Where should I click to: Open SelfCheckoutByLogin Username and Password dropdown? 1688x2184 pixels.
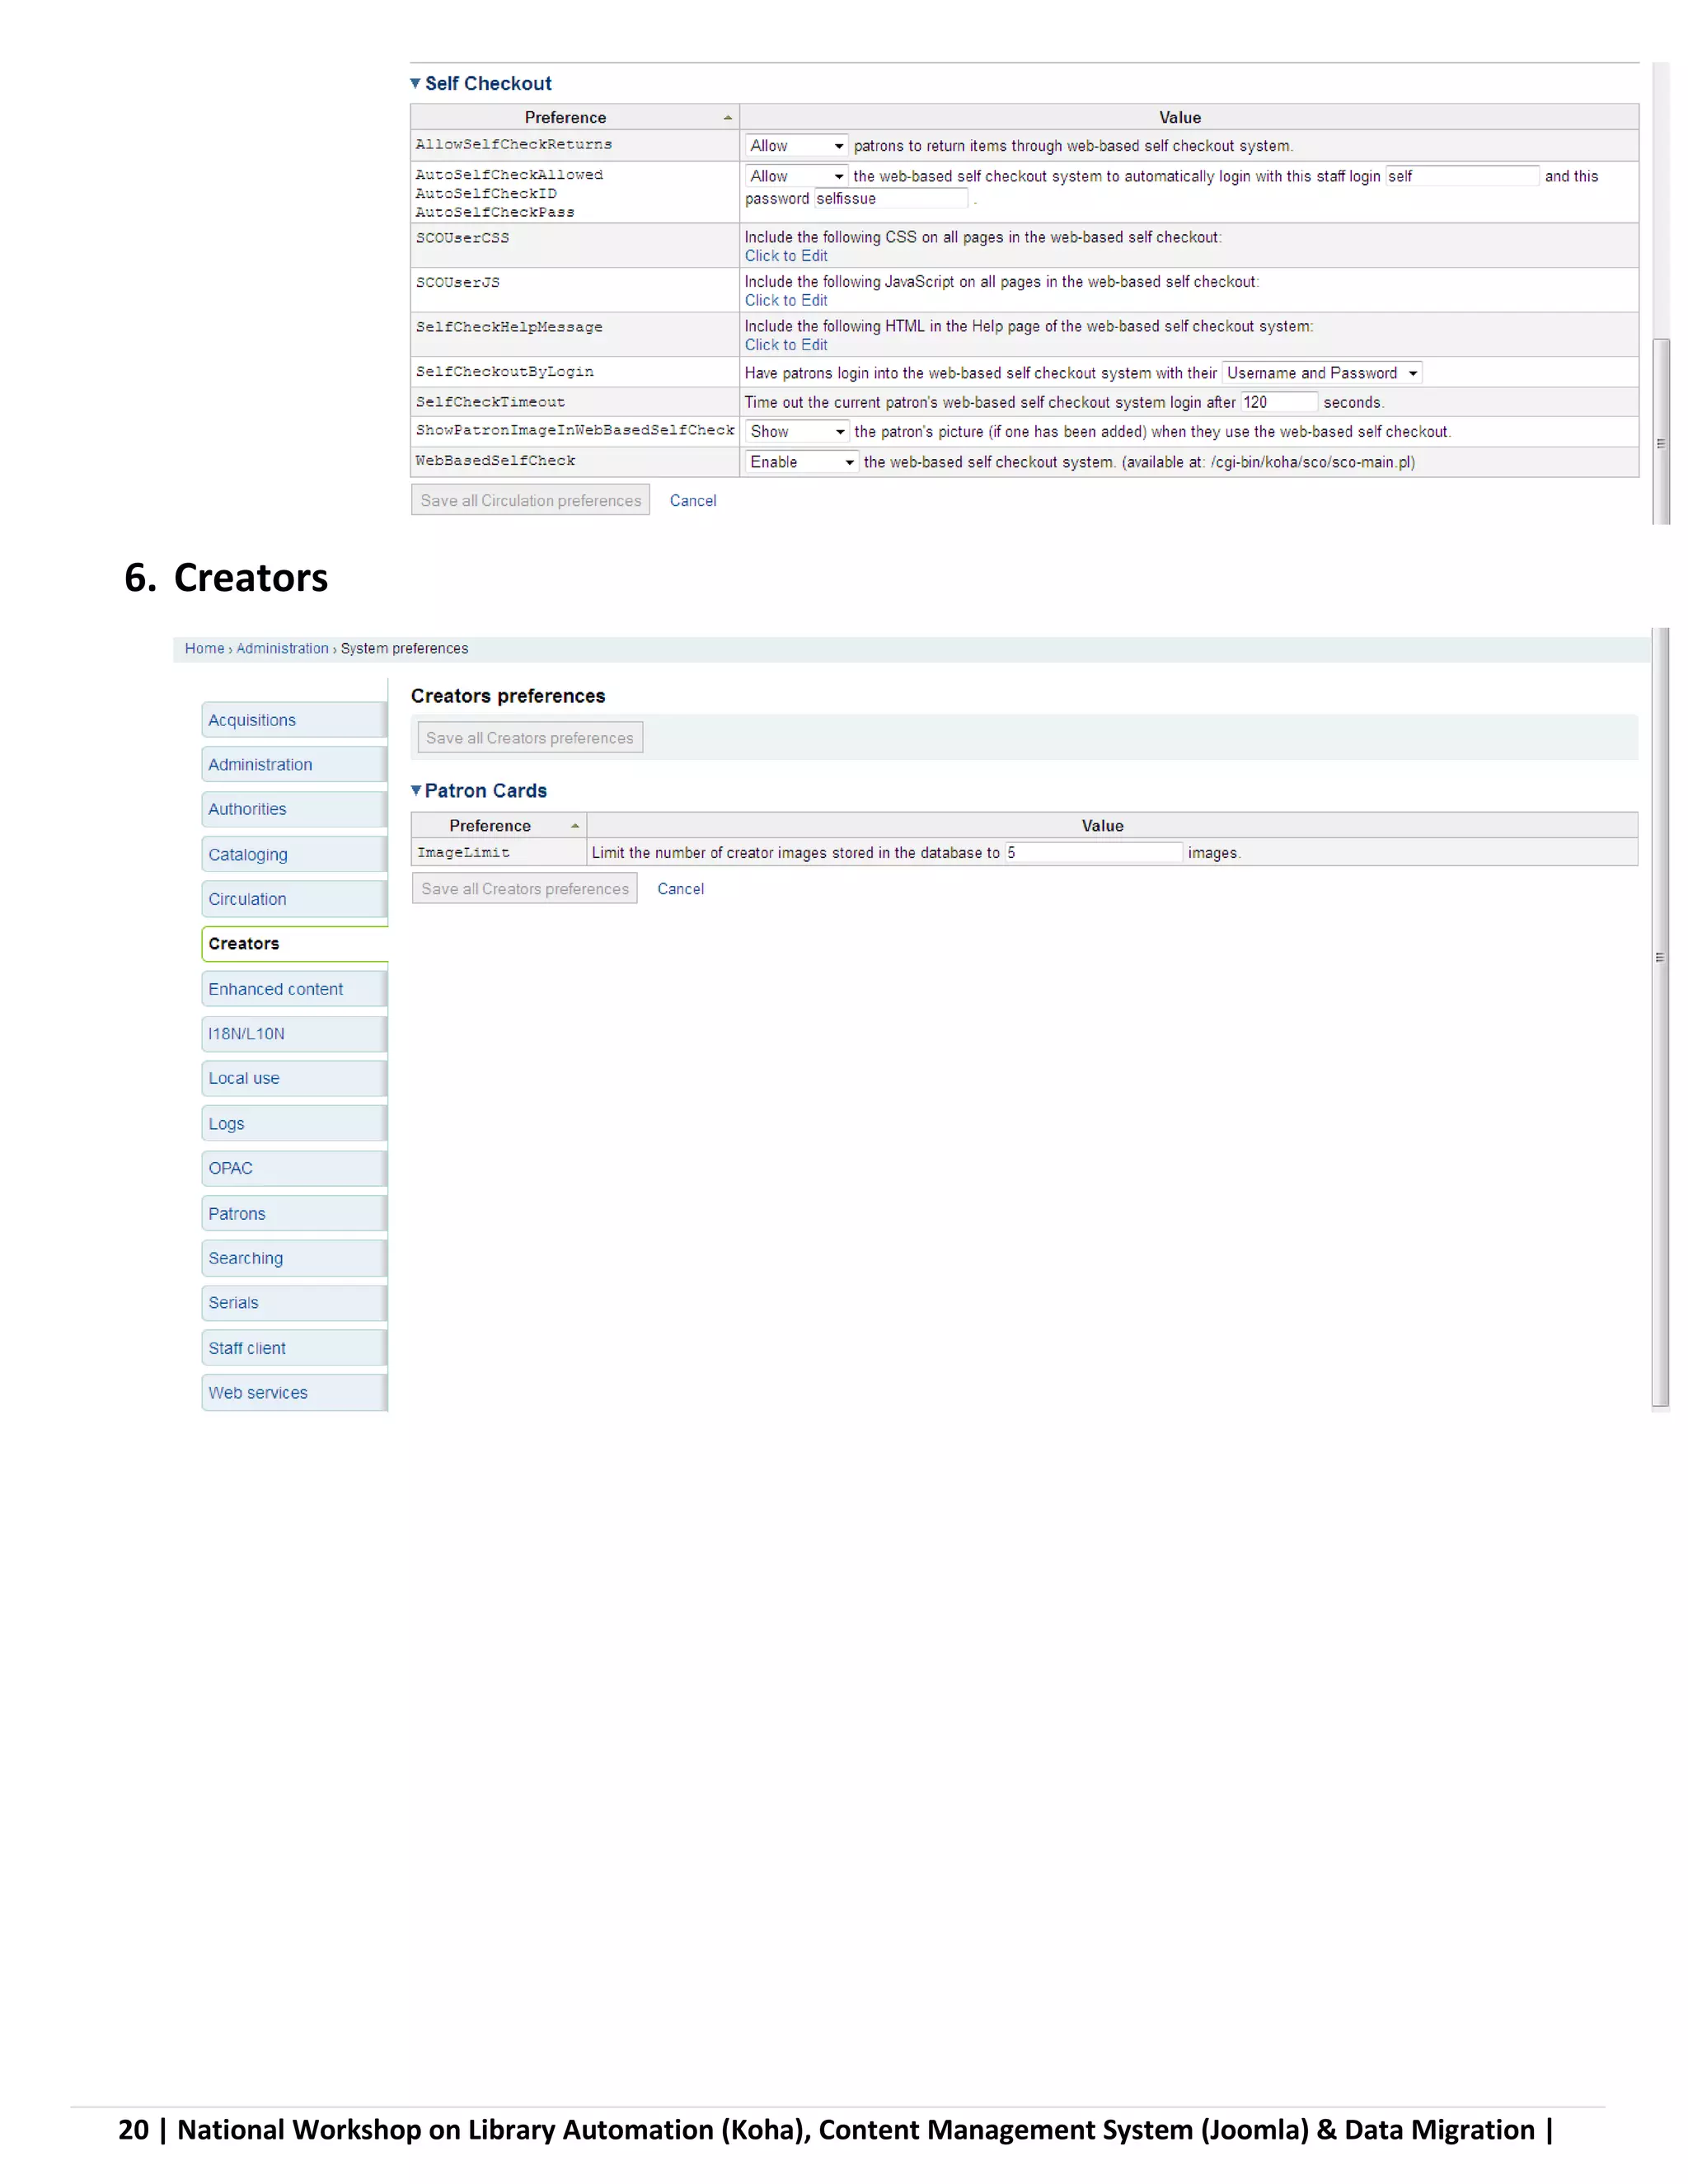coord(1321,373)
